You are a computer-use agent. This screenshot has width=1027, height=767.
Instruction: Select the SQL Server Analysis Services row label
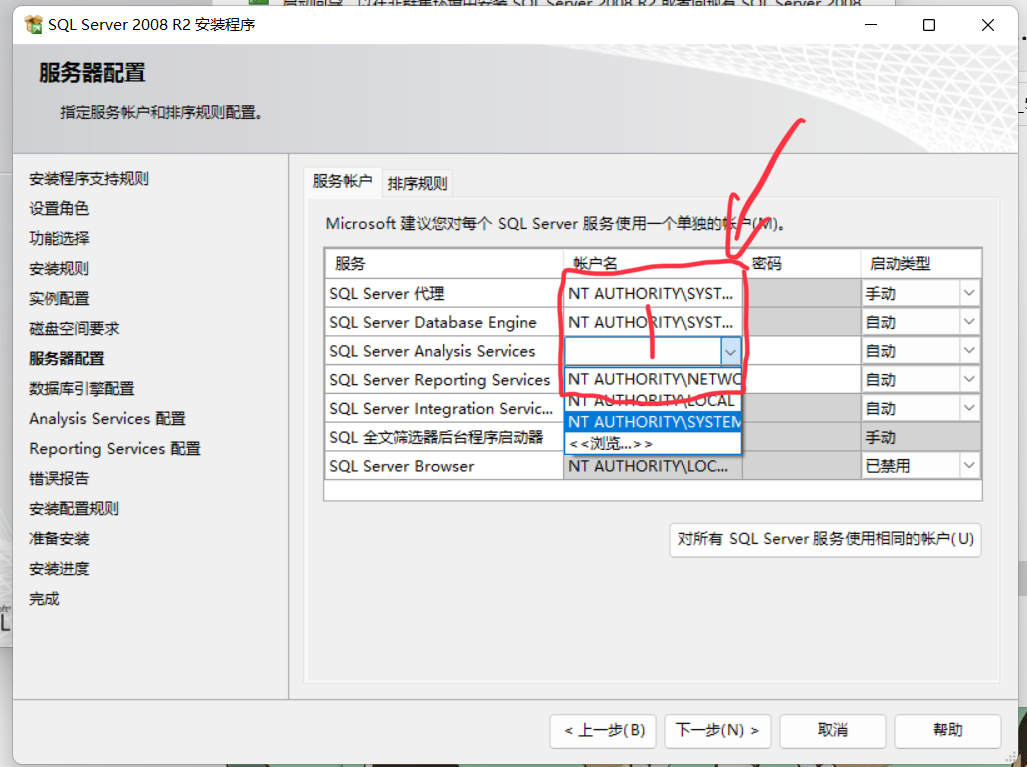[x=432, y=351]
